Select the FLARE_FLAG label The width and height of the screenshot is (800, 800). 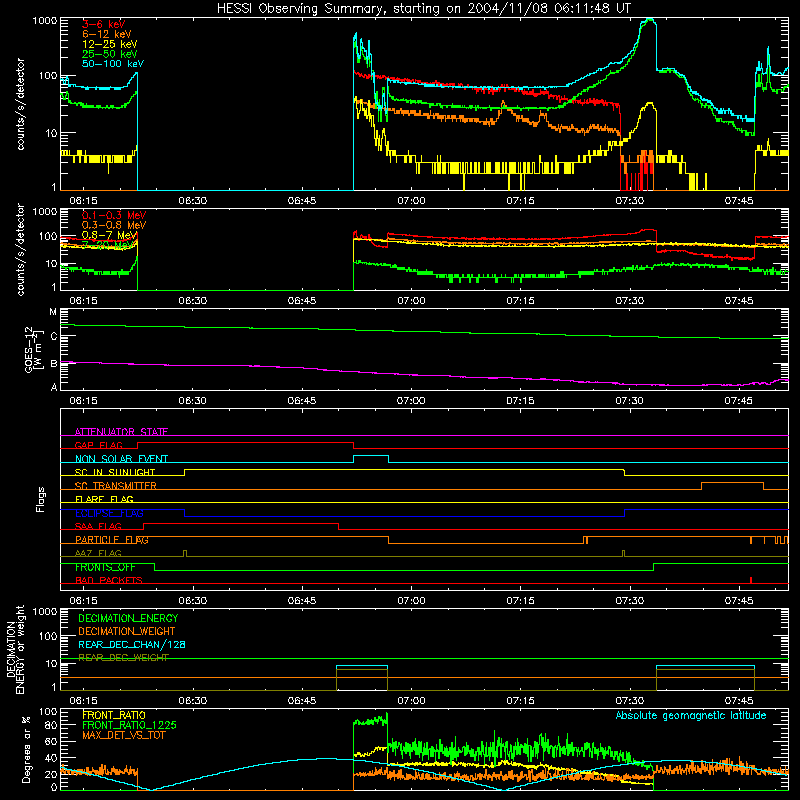pyautogui.click(x=104, y=499)
